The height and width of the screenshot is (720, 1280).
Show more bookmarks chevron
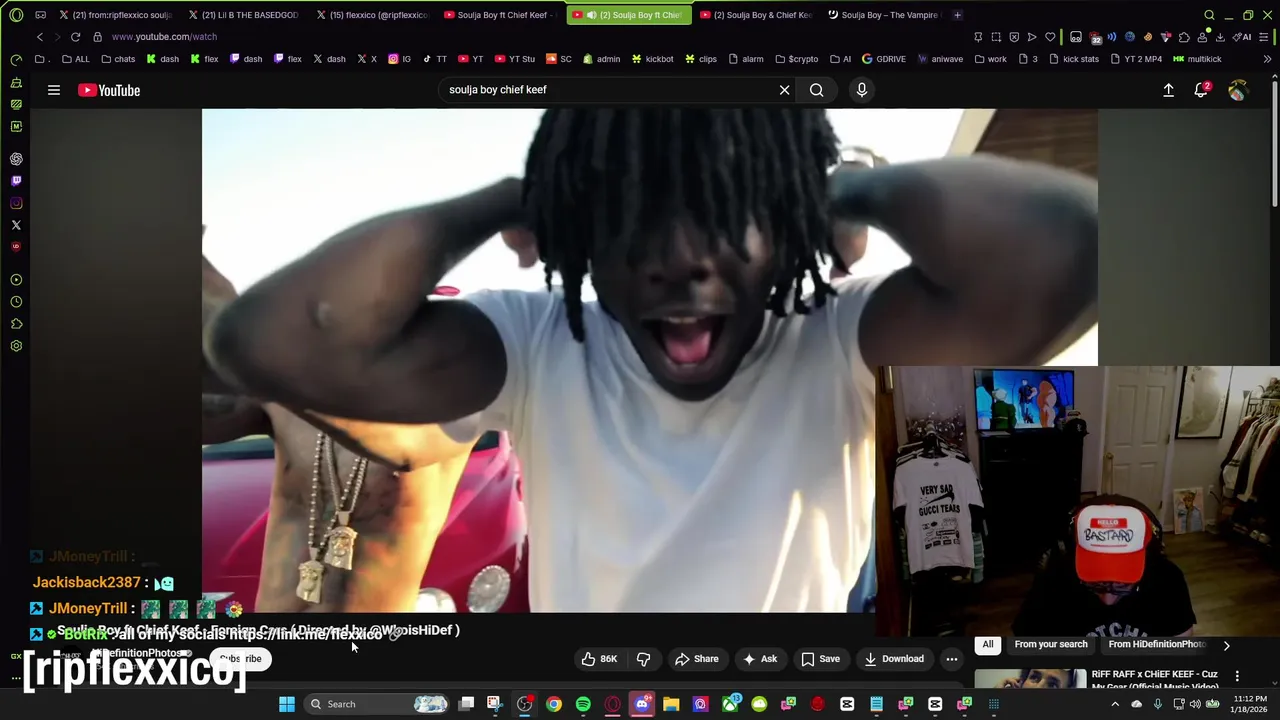click(x=1267, y=59)
